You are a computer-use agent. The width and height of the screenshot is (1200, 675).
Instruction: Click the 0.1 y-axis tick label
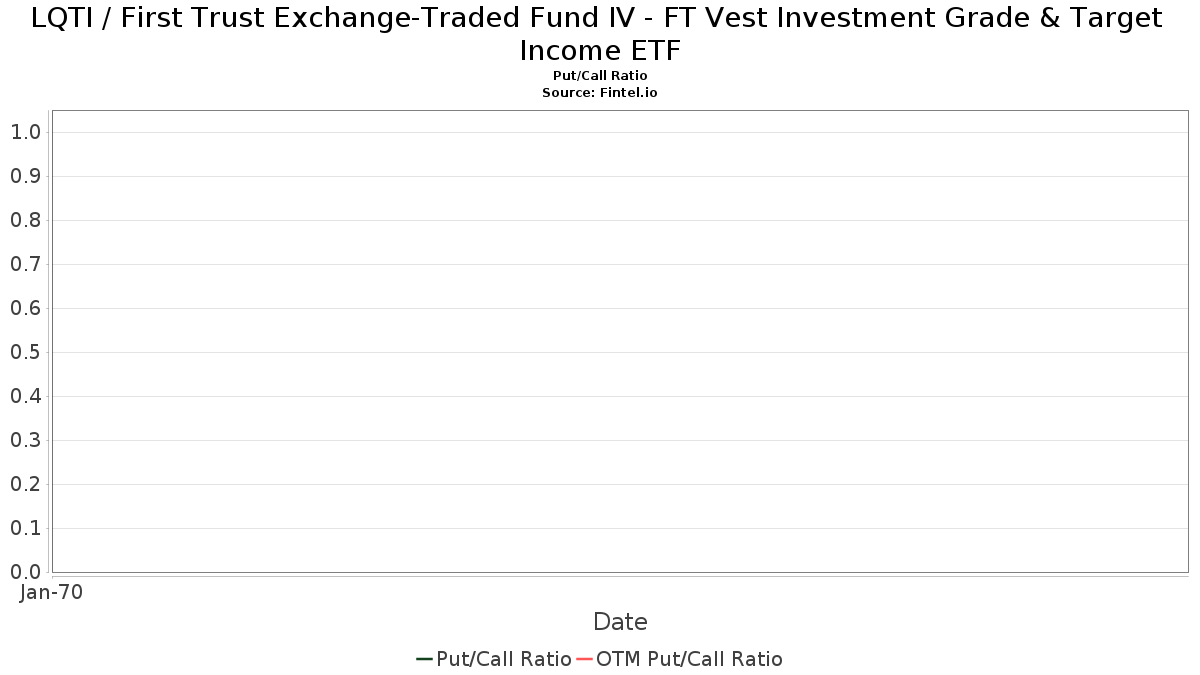point(26,528)
